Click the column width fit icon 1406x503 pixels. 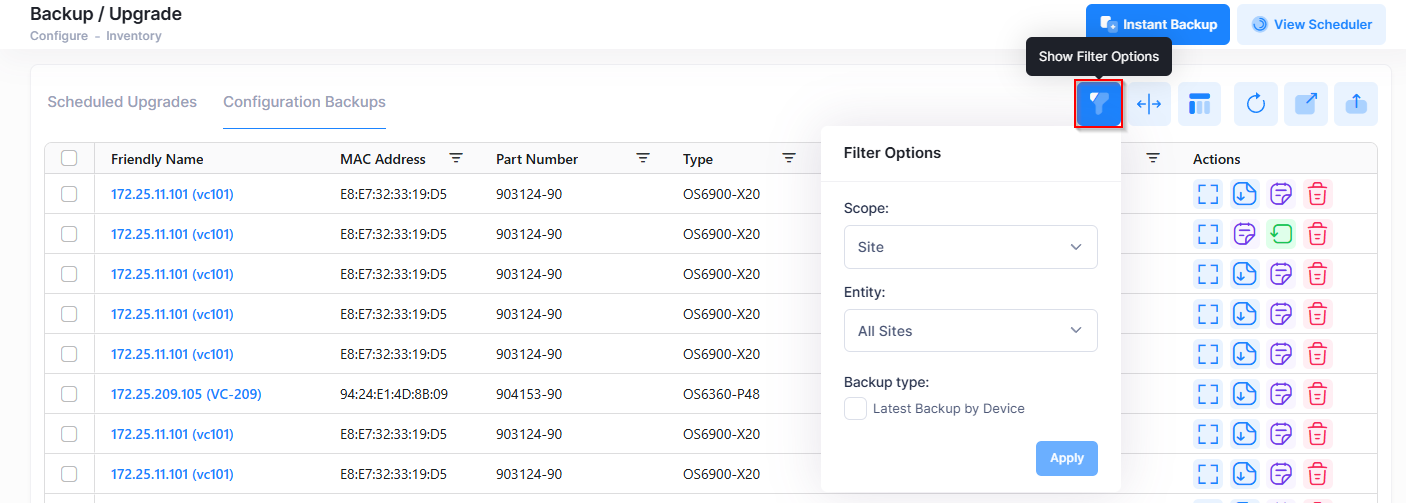[x=1149, y=104]
